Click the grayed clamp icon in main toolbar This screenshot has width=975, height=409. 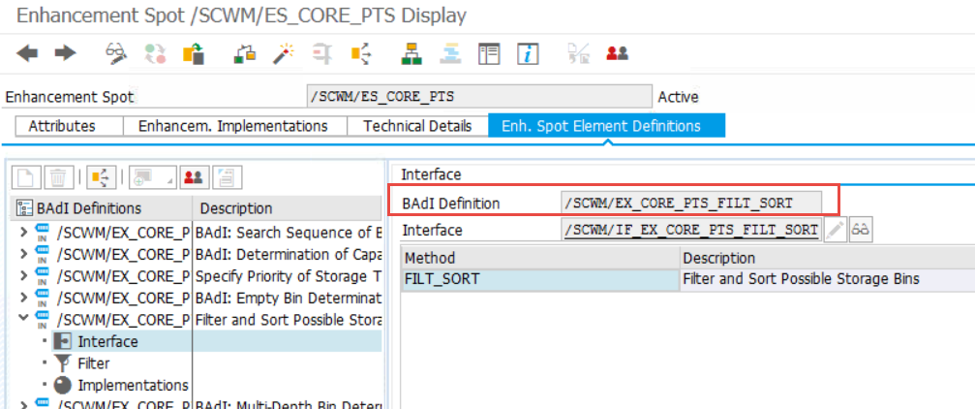point(323,54)
